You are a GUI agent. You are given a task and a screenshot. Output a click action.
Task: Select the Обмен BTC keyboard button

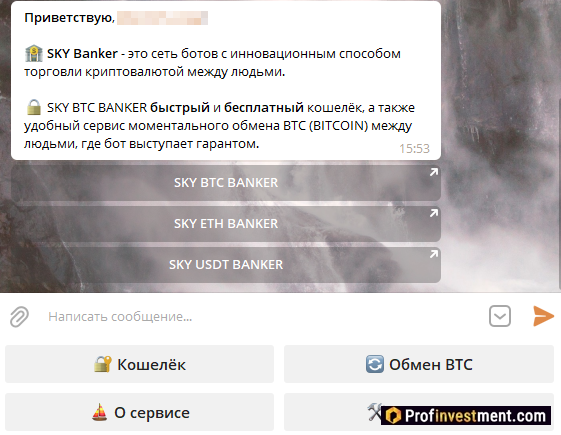[x=419, y=364]
